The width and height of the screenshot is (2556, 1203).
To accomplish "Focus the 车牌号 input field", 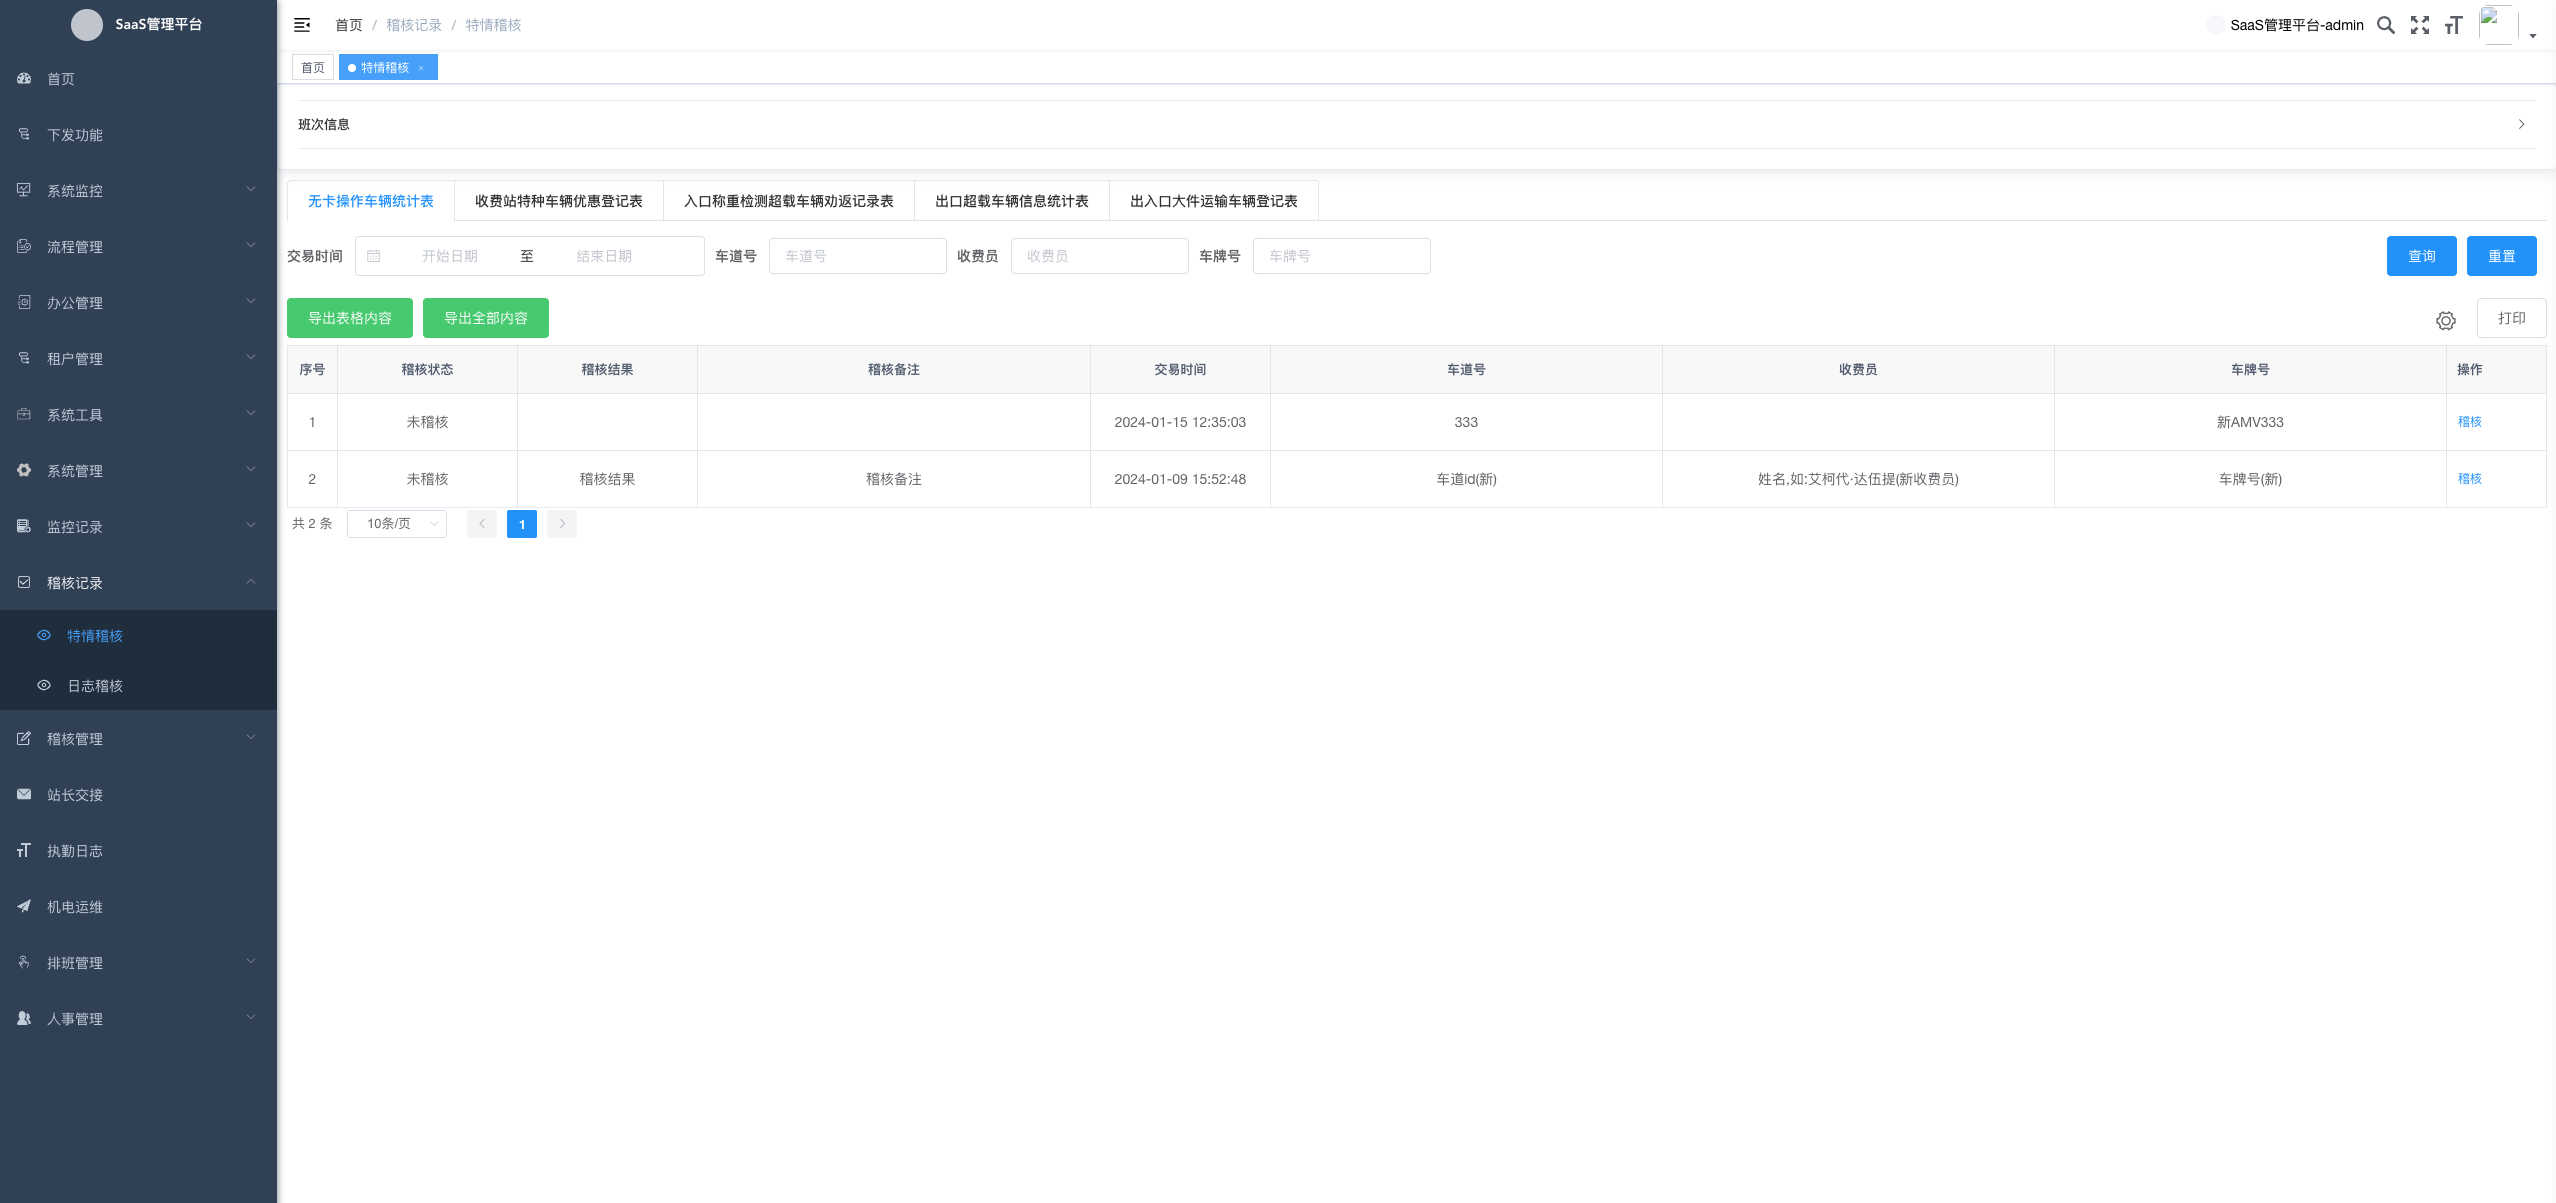I will pos(1342,256).
